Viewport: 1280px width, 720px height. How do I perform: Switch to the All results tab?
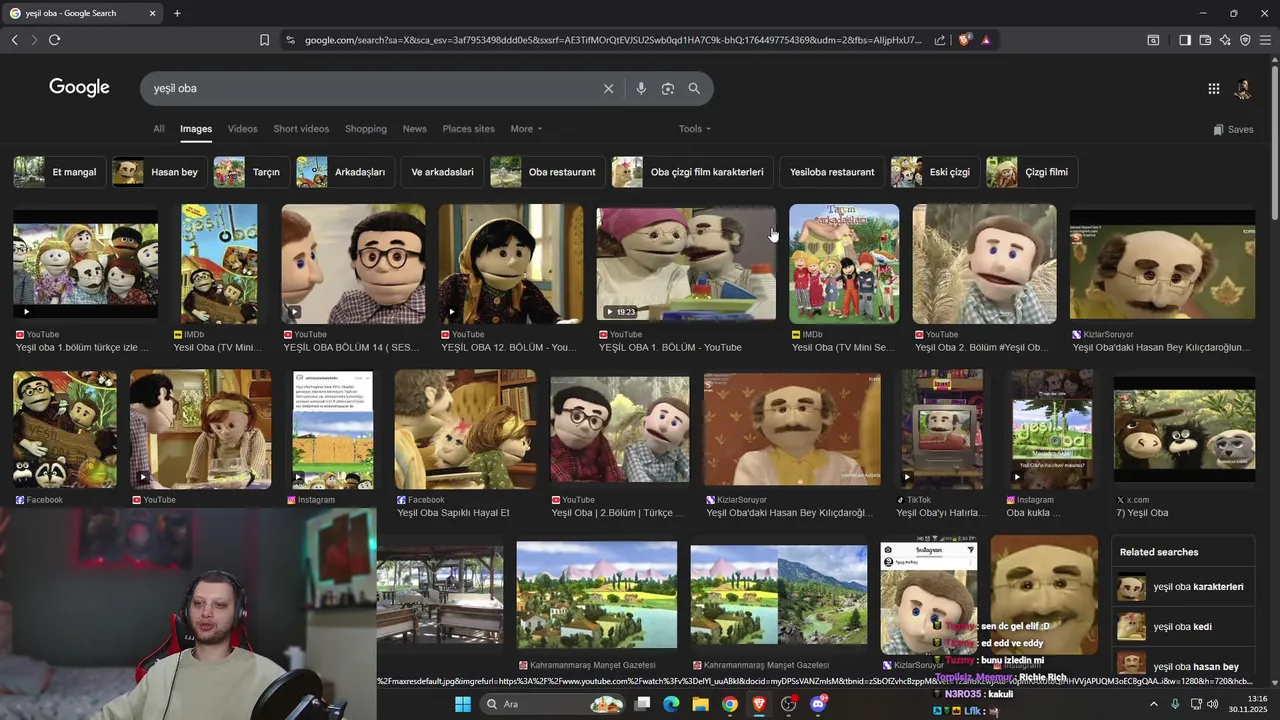[158, 129]
